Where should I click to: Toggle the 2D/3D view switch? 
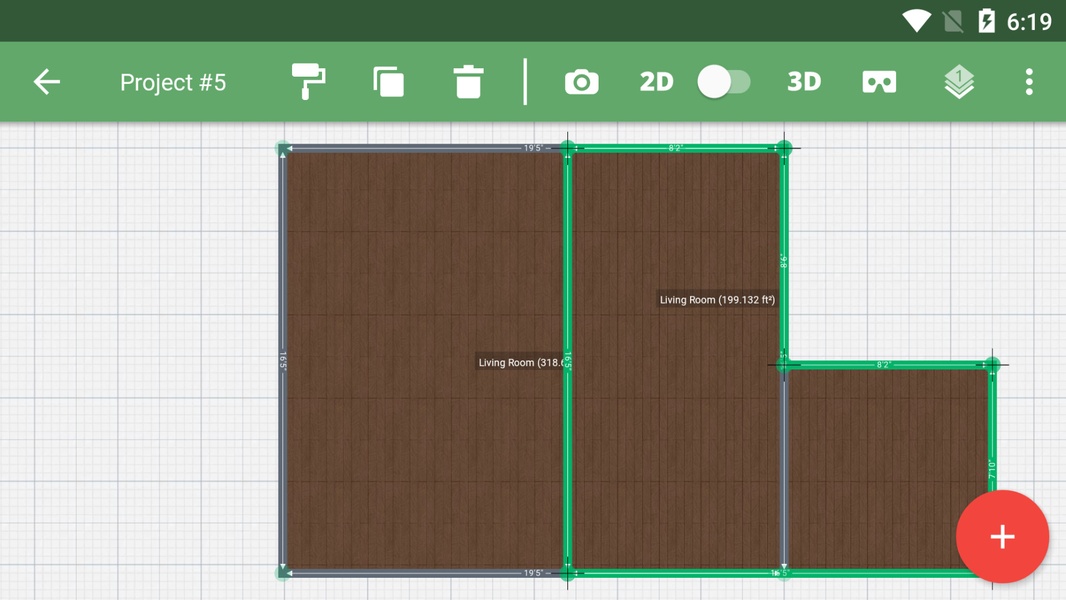pyautogui.click(x=724, y=82)
